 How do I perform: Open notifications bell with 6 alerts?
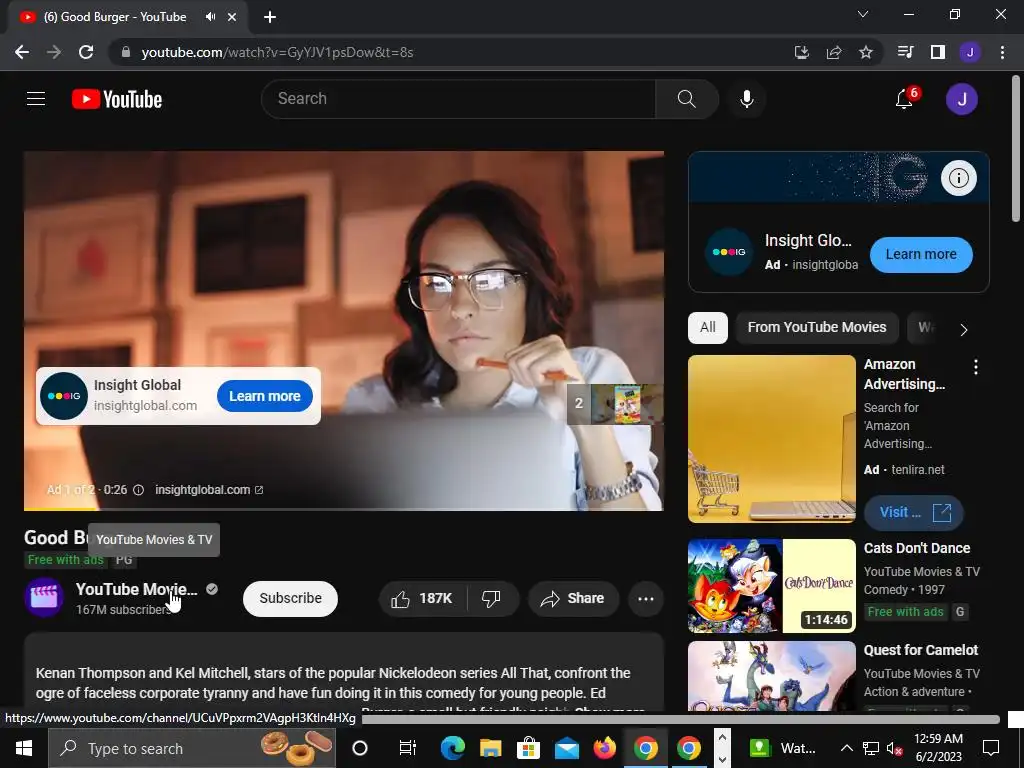(x=905, y=99)
